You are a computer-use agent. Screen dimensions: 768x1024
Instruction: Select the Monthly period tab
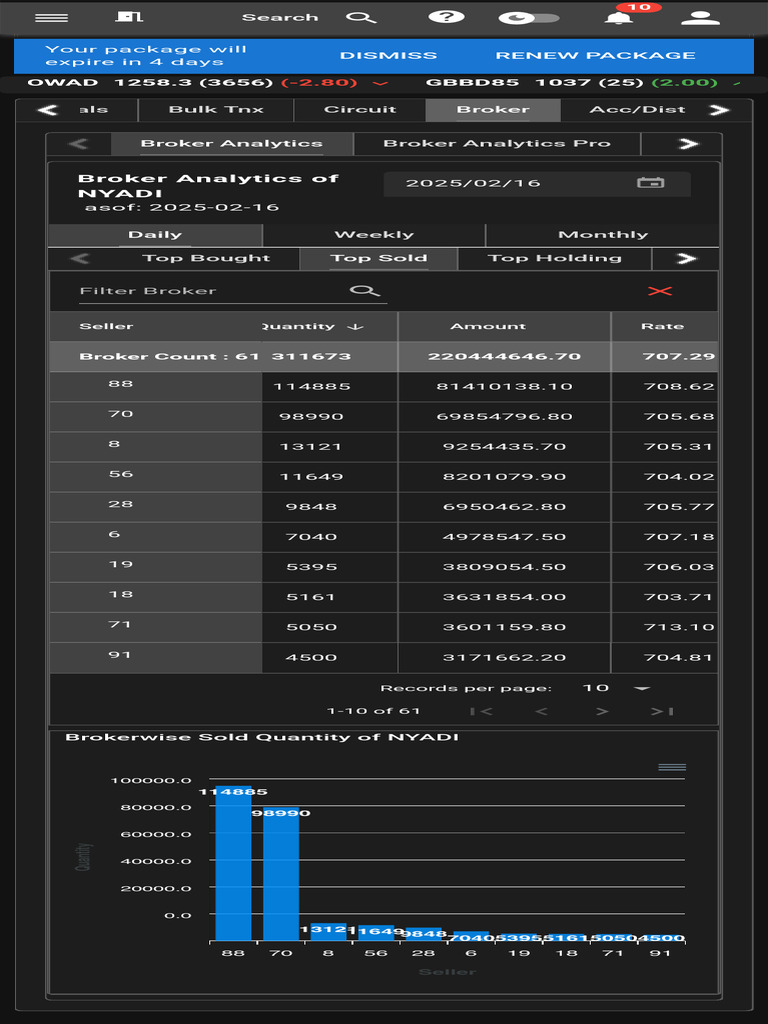pos(603,235)
